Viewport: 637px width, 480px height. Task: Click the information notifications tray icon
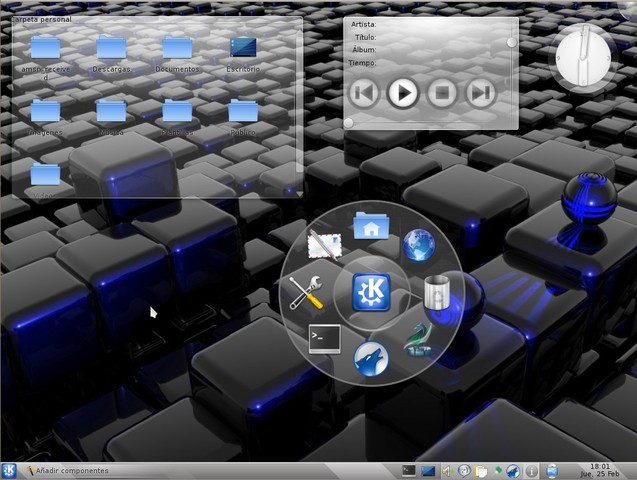[x=531, y=471]
